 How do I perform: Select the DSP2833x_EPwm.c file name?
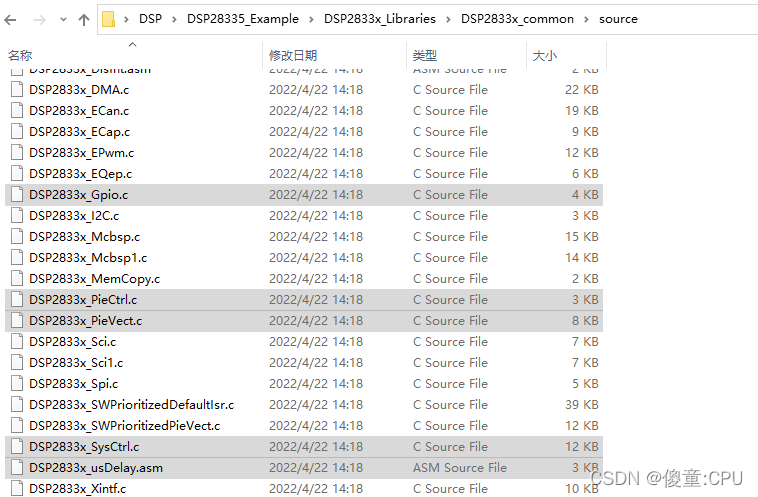[81, 153]
